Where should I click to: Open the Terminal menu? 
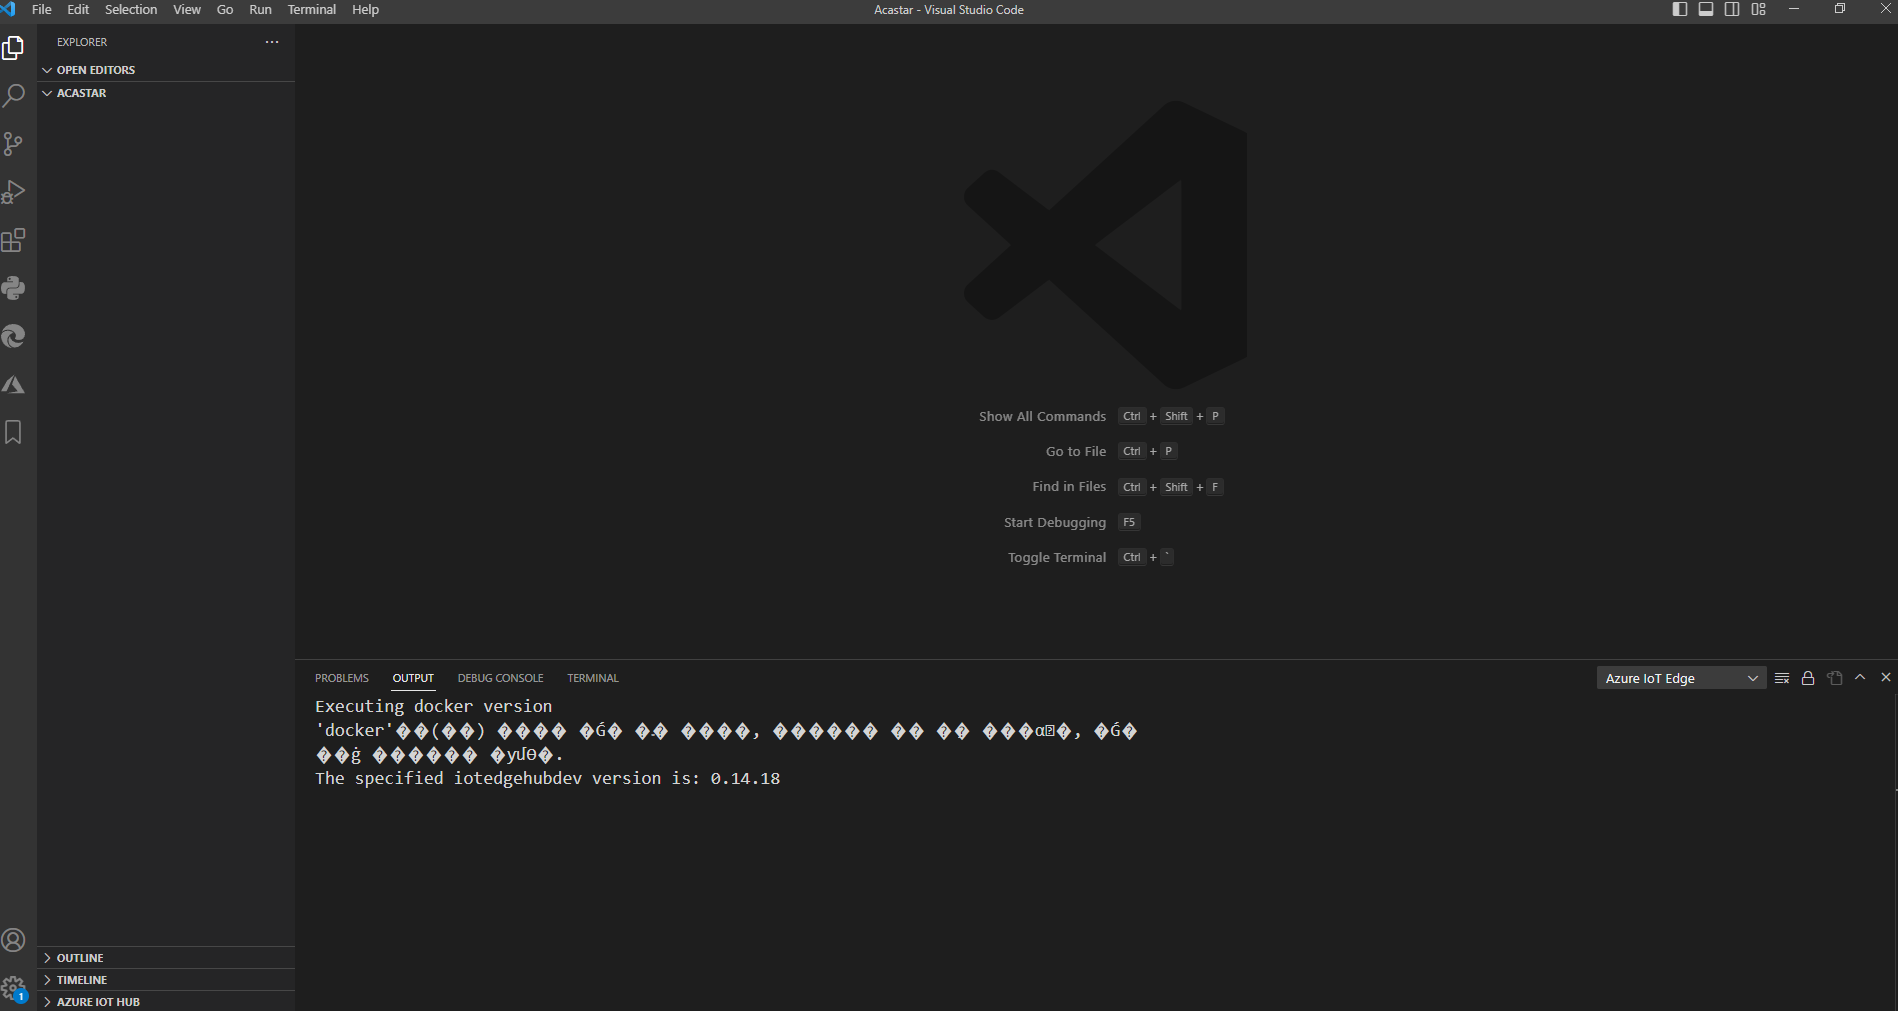tap(312, 9)
